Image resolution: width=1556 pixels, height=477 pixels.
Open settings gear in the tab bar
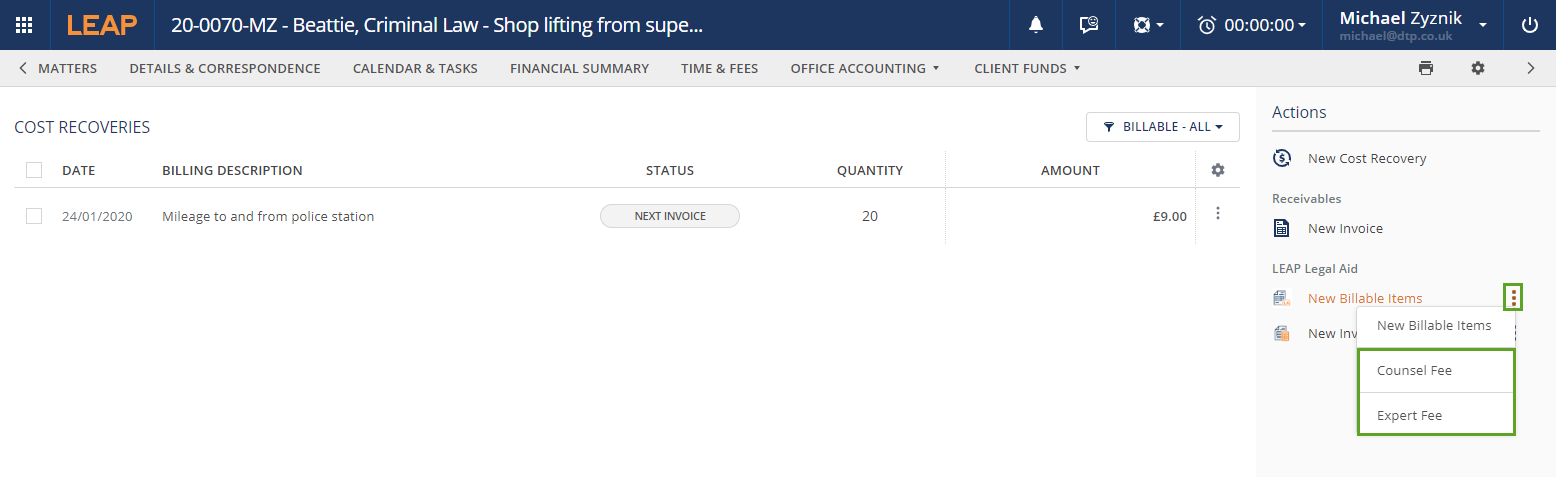click(x=1477, y=68)
